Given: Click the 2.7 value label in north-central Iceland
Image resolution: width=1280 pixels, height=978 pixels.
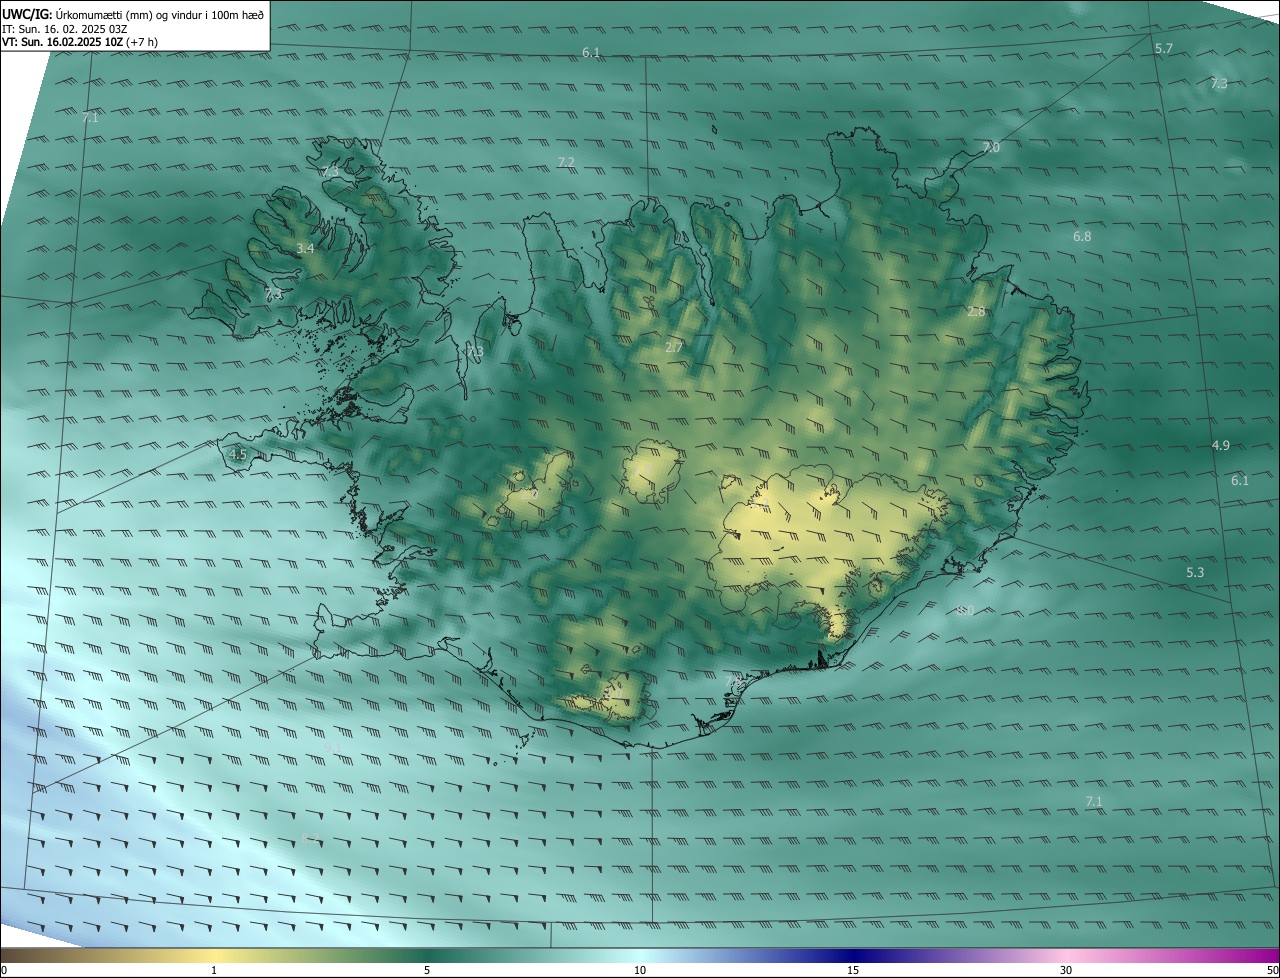Looking at the screenshot, I should (674, 347).
